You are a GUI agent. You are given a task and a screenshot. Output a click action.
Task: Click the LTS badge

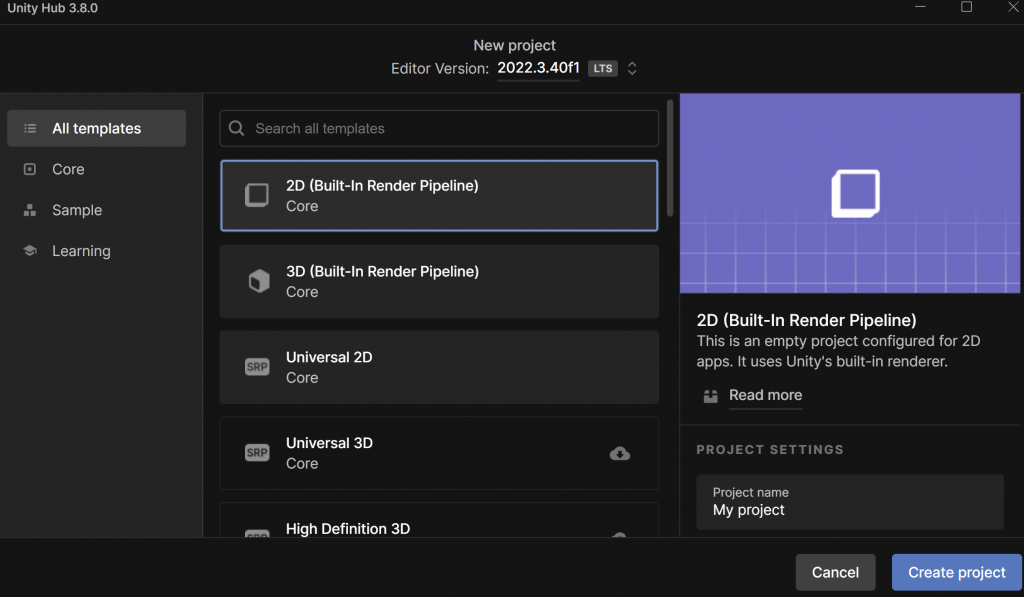click(x=603, y=68)
